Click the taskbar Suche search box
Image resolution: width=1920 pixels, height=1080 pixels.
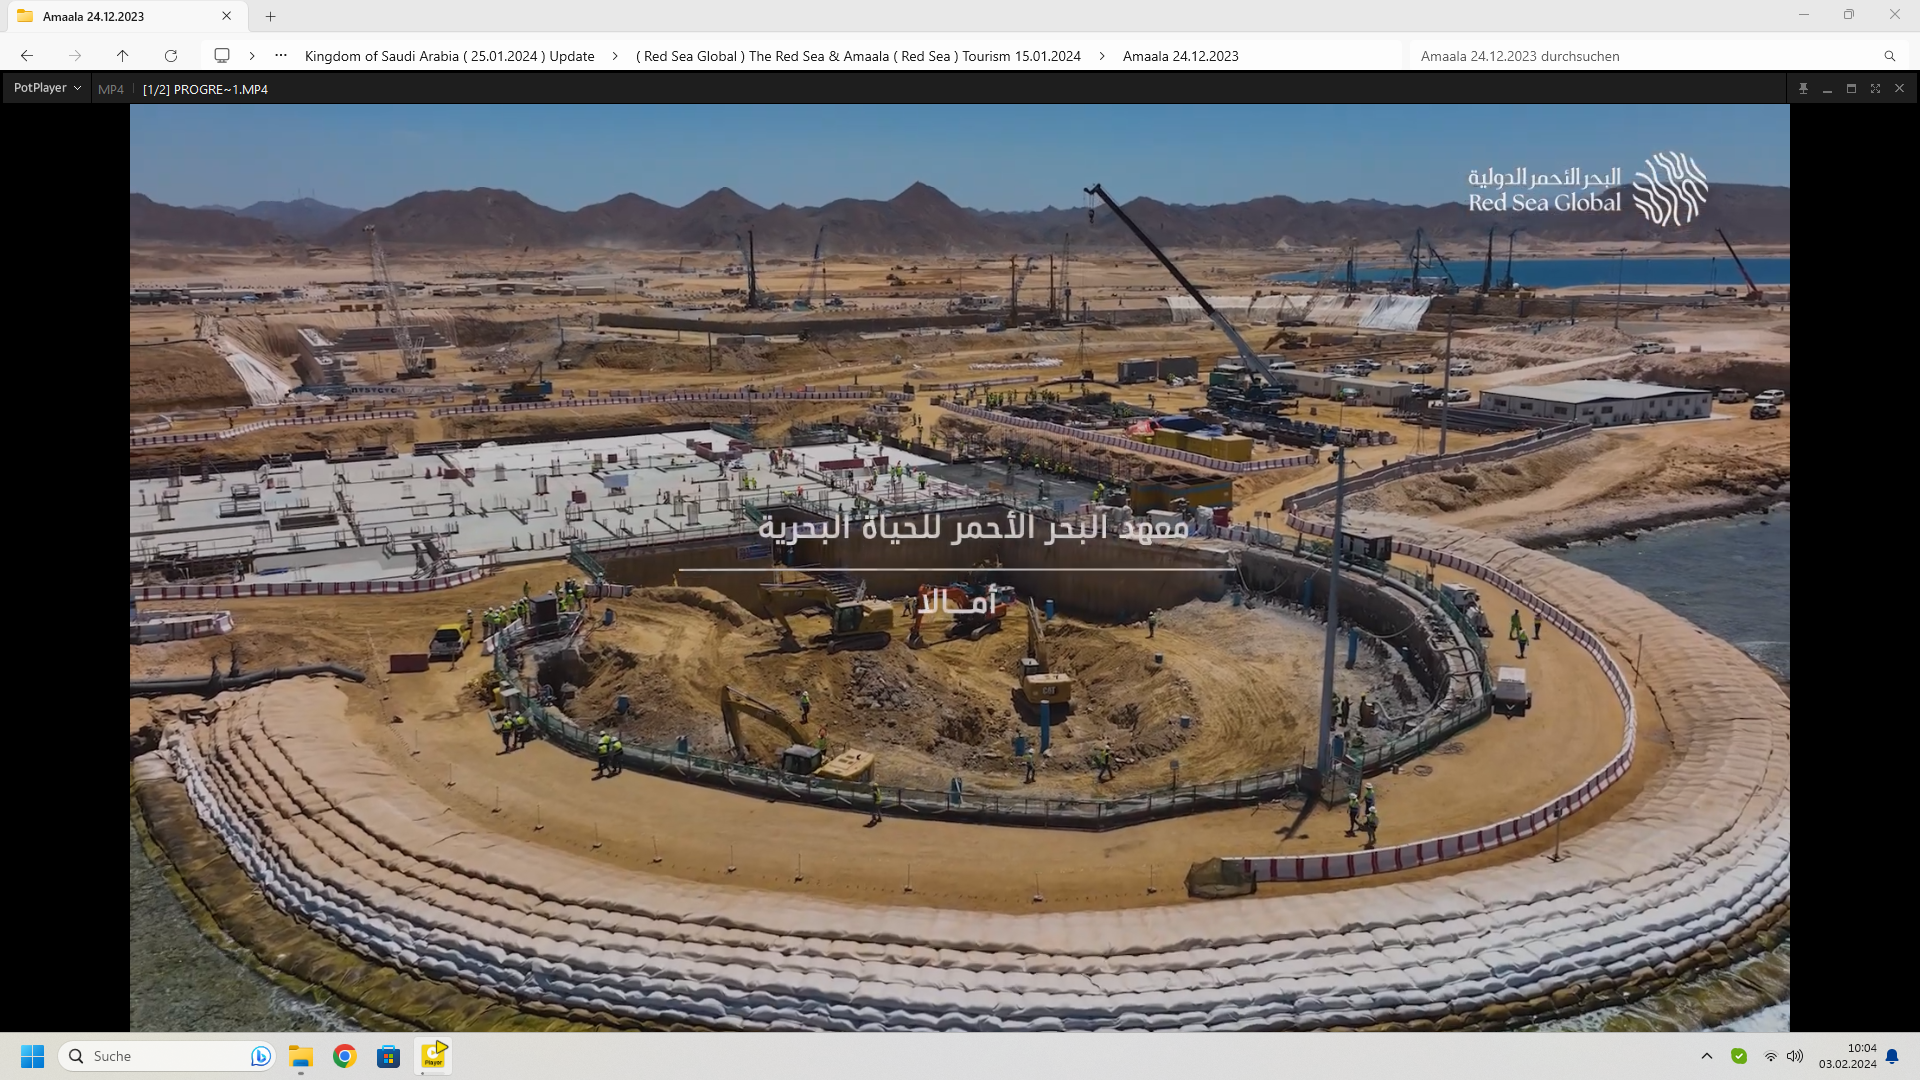pyautogui.click(x=167, y=1056)
